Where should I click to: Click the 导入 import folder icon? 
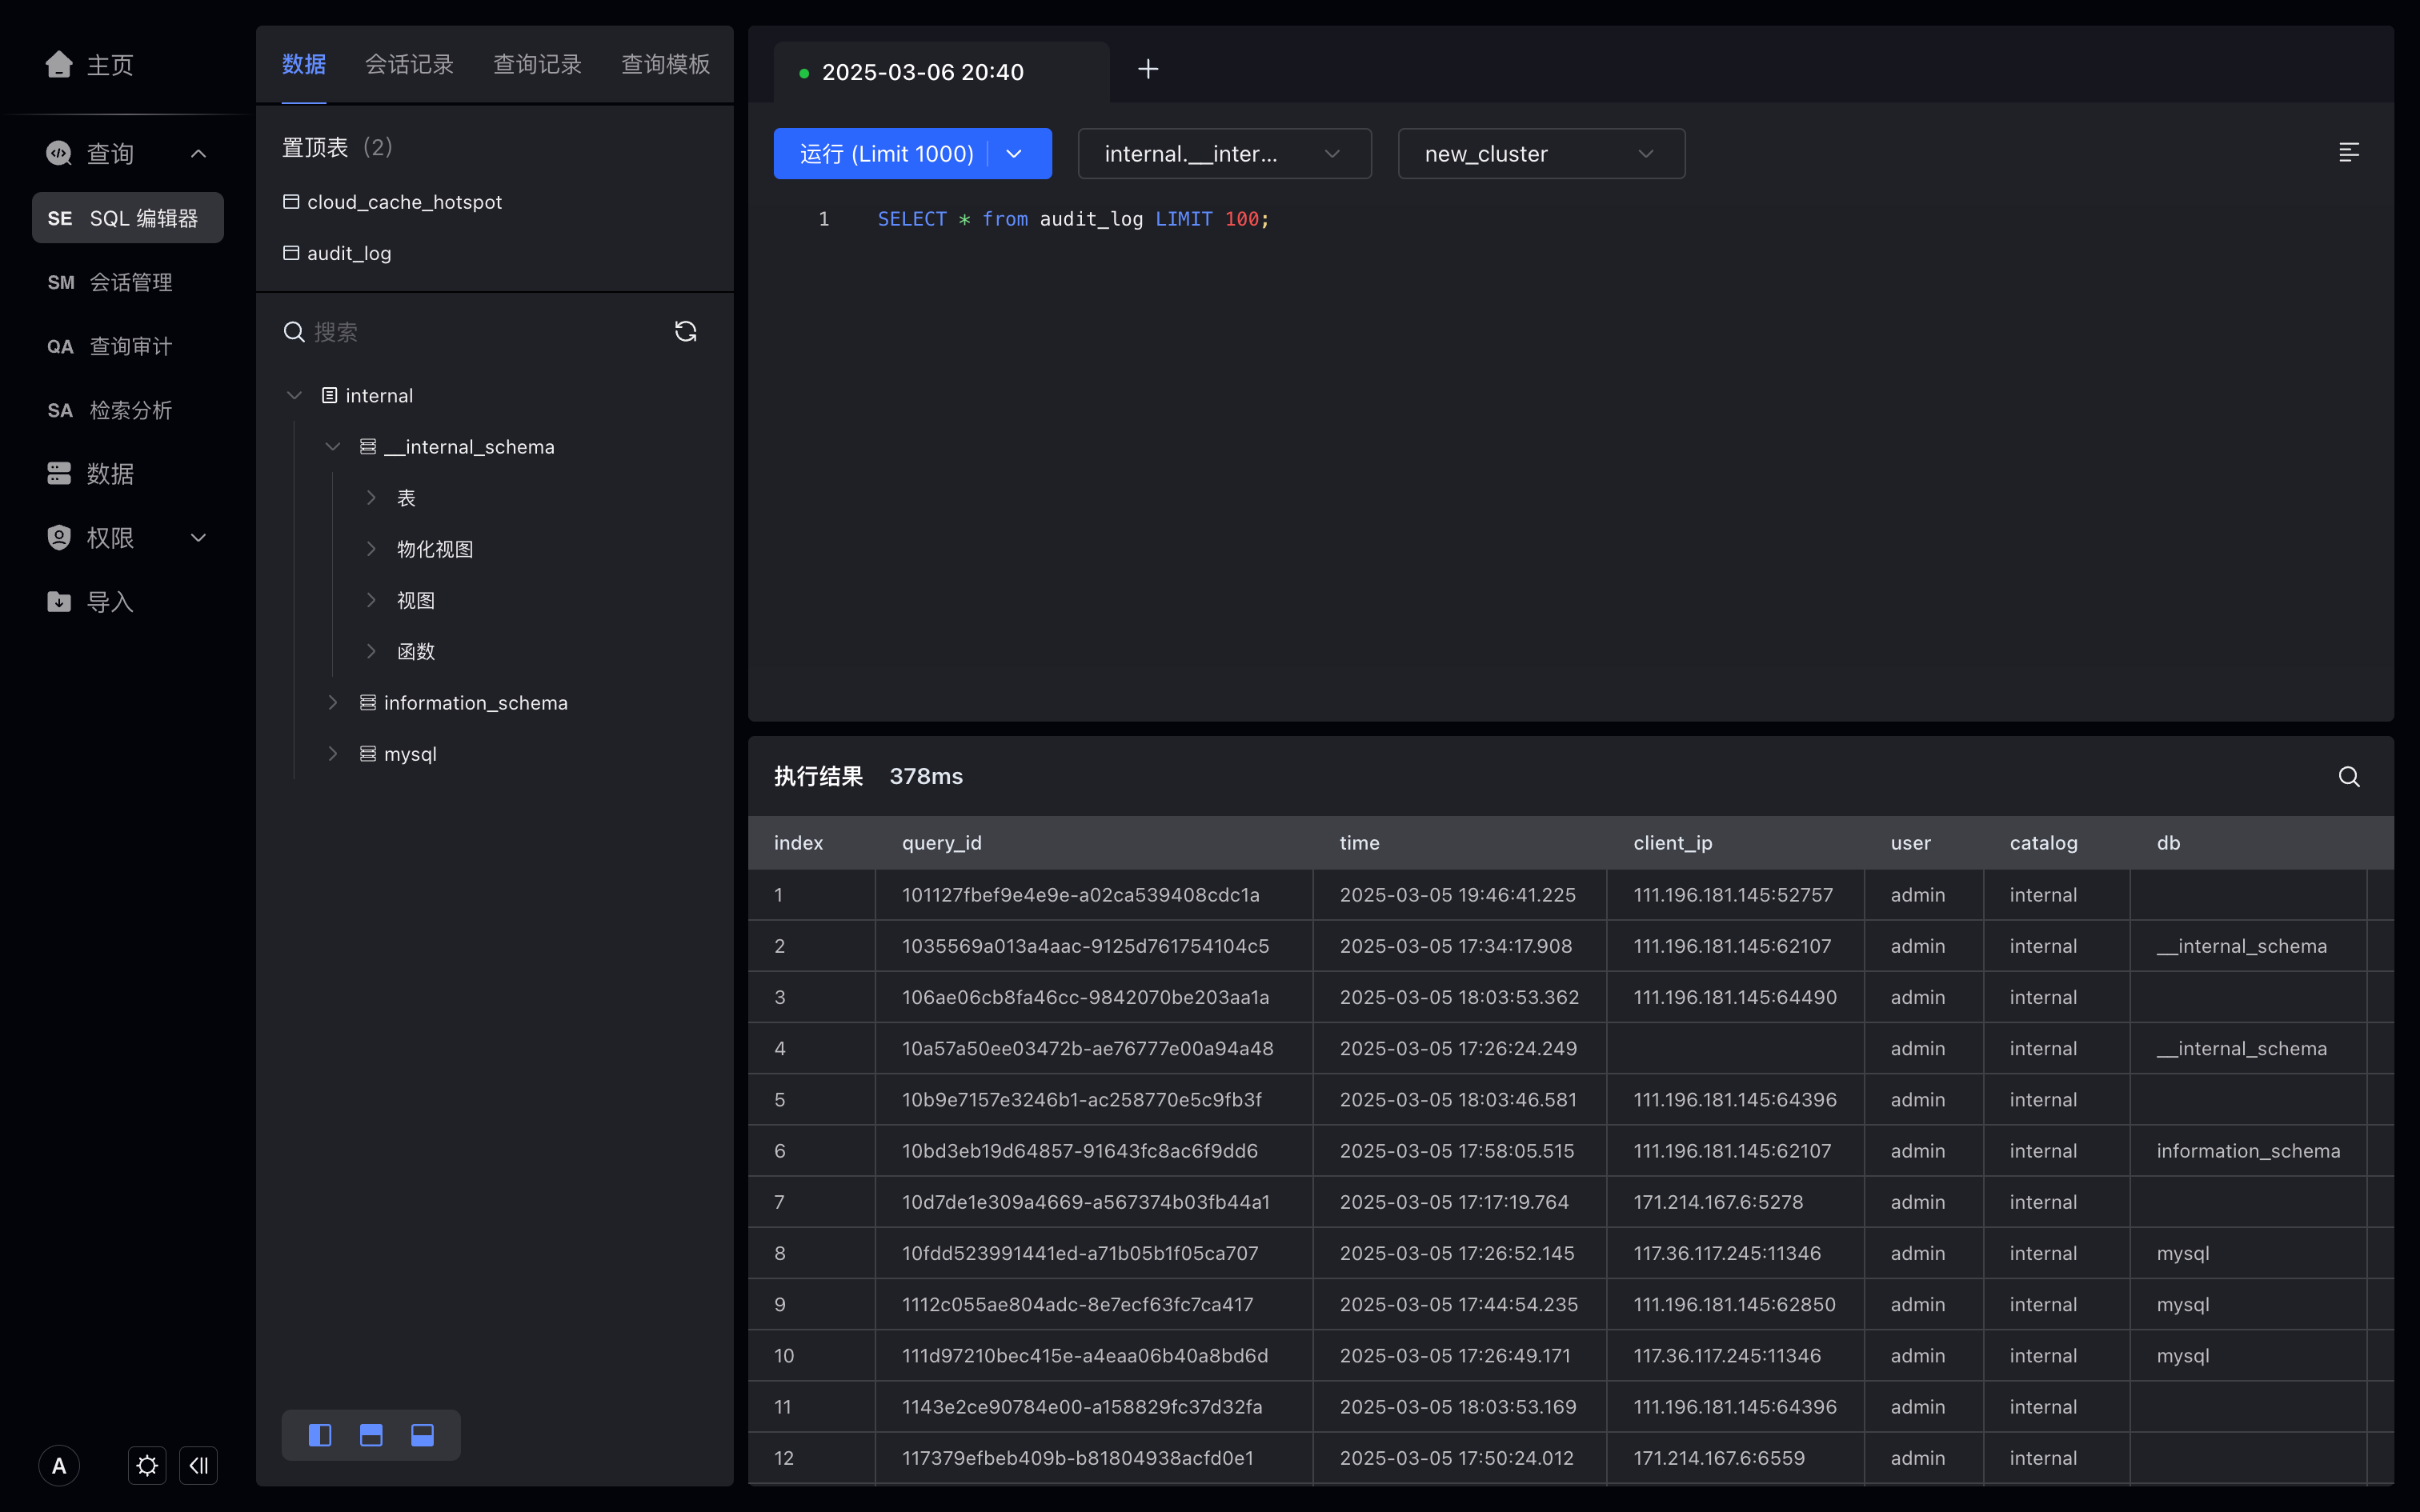59,602
